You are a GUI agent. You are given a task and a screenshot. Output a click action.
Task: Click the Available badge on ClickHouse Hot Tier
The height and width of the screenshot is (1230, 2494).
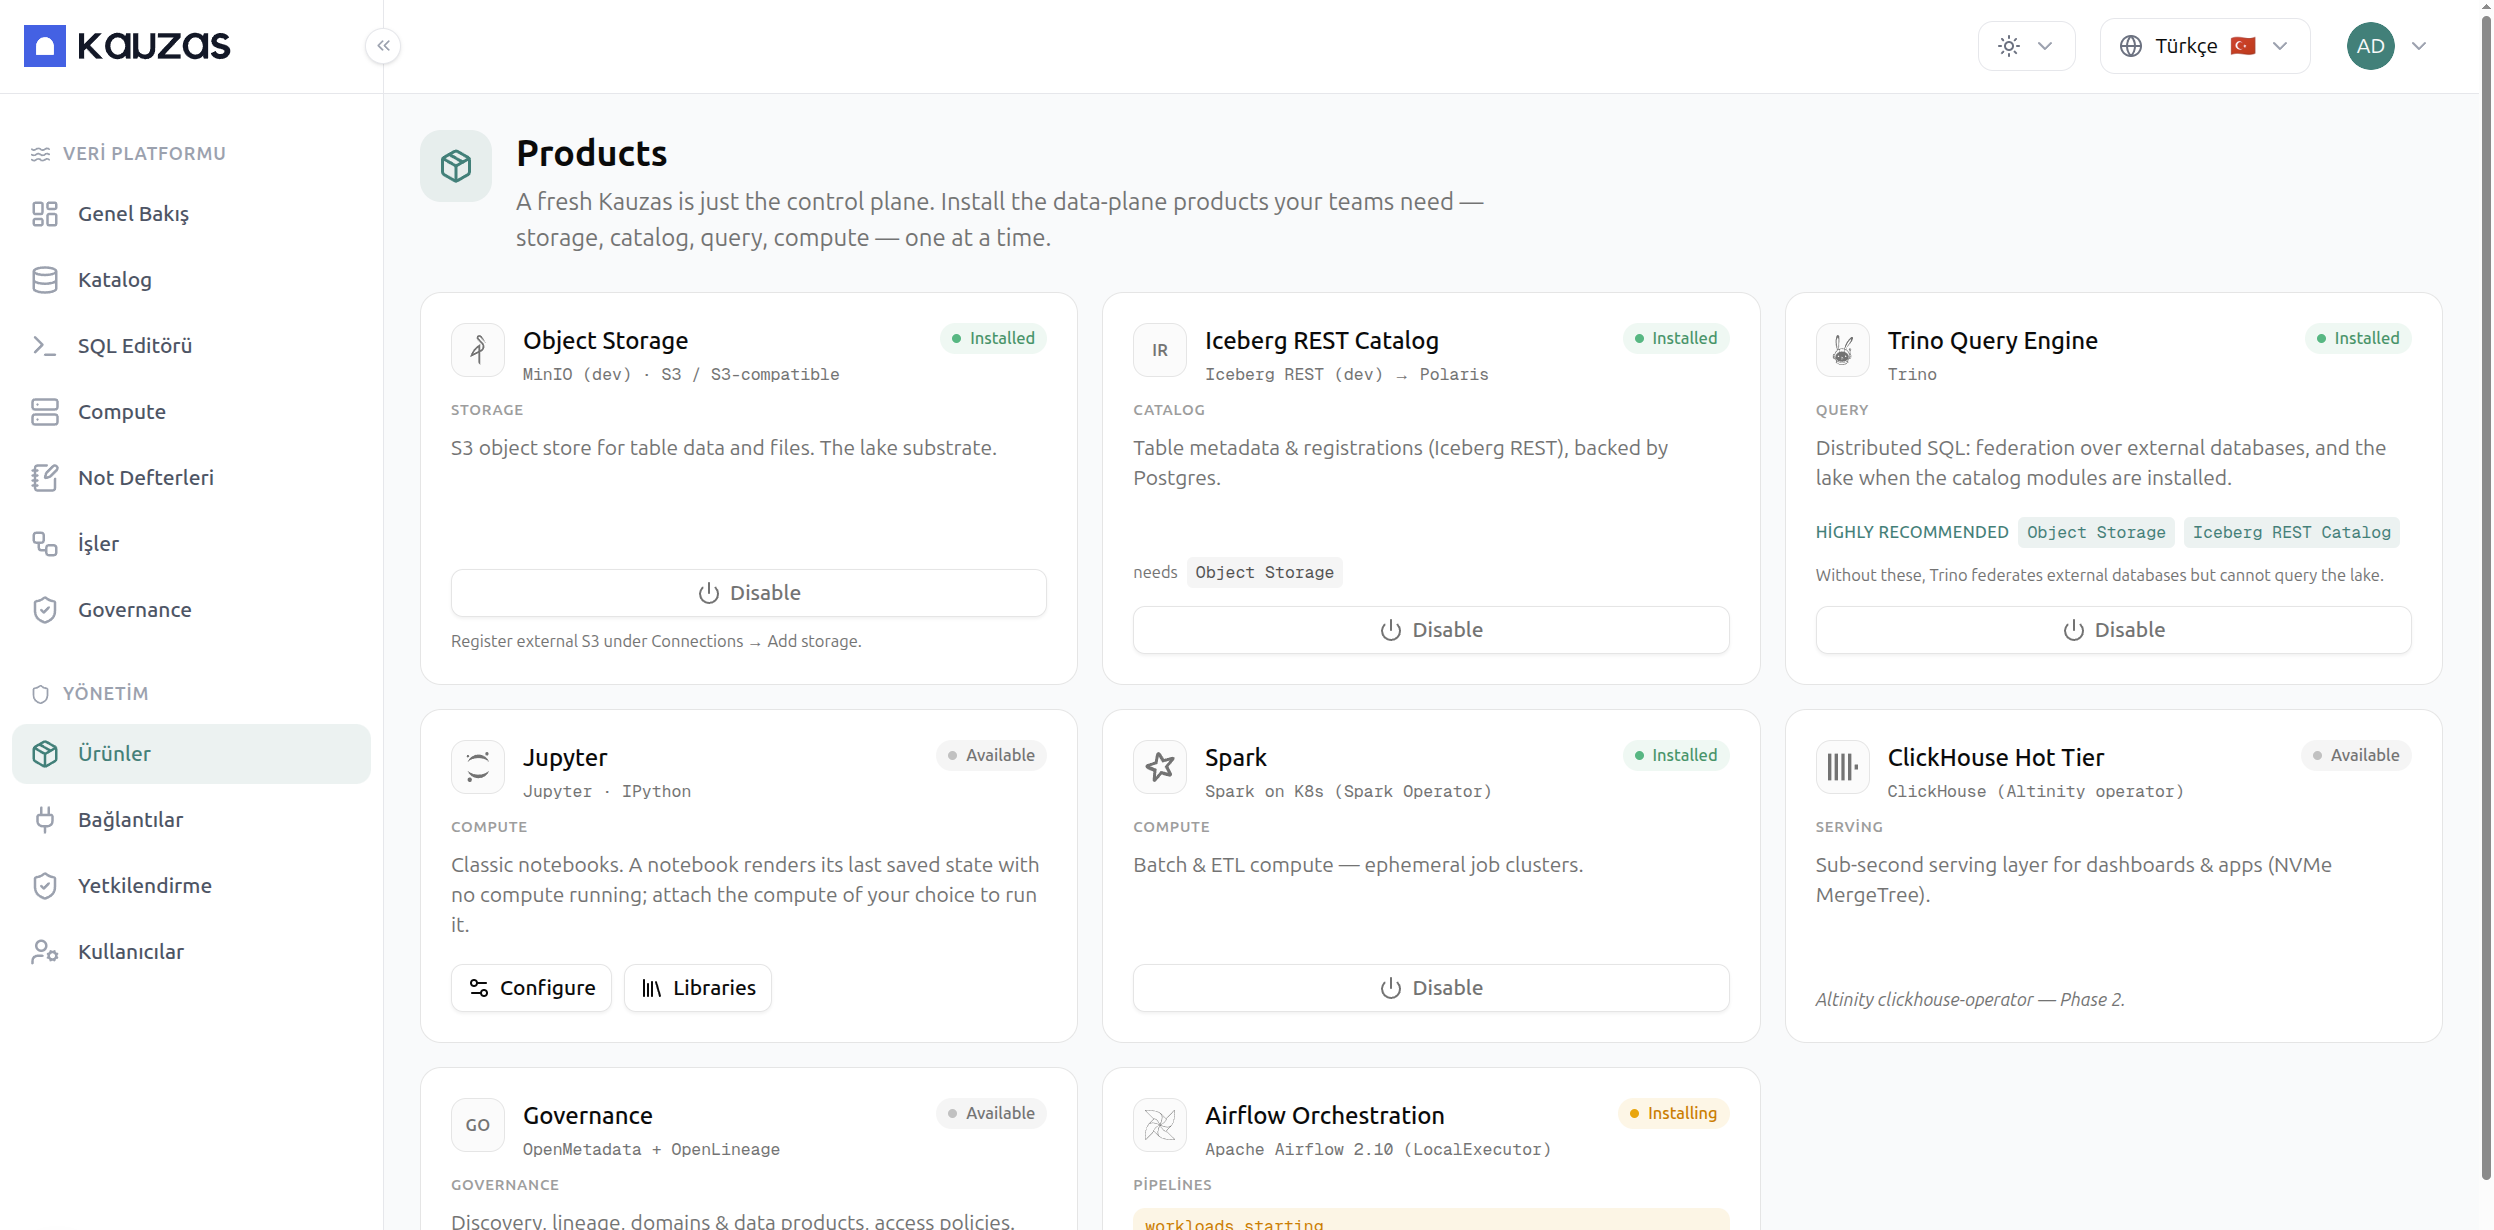2356,755
